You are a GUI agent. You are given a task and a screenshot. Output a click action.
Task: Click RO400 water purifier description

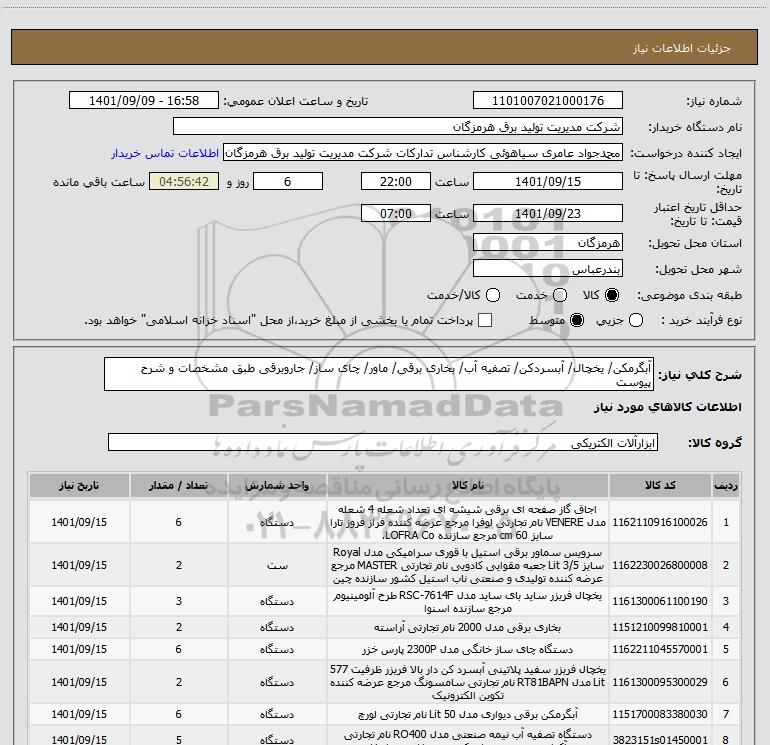click(468, 738)
